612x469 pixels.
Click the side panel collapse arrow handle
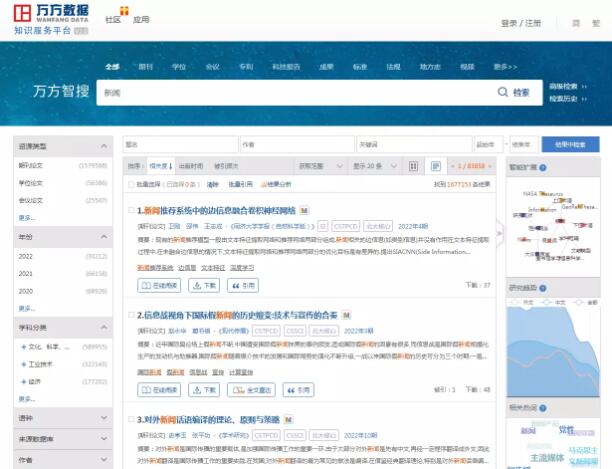coord(499,233)
